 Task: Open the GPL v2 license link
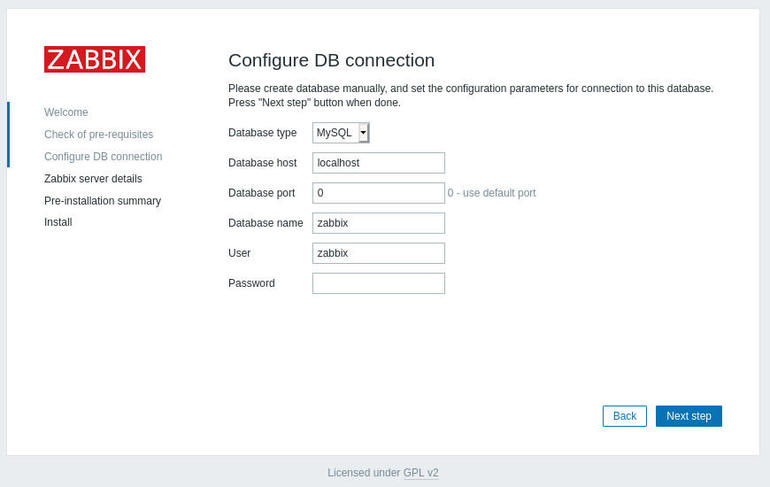tap(421, 473)
